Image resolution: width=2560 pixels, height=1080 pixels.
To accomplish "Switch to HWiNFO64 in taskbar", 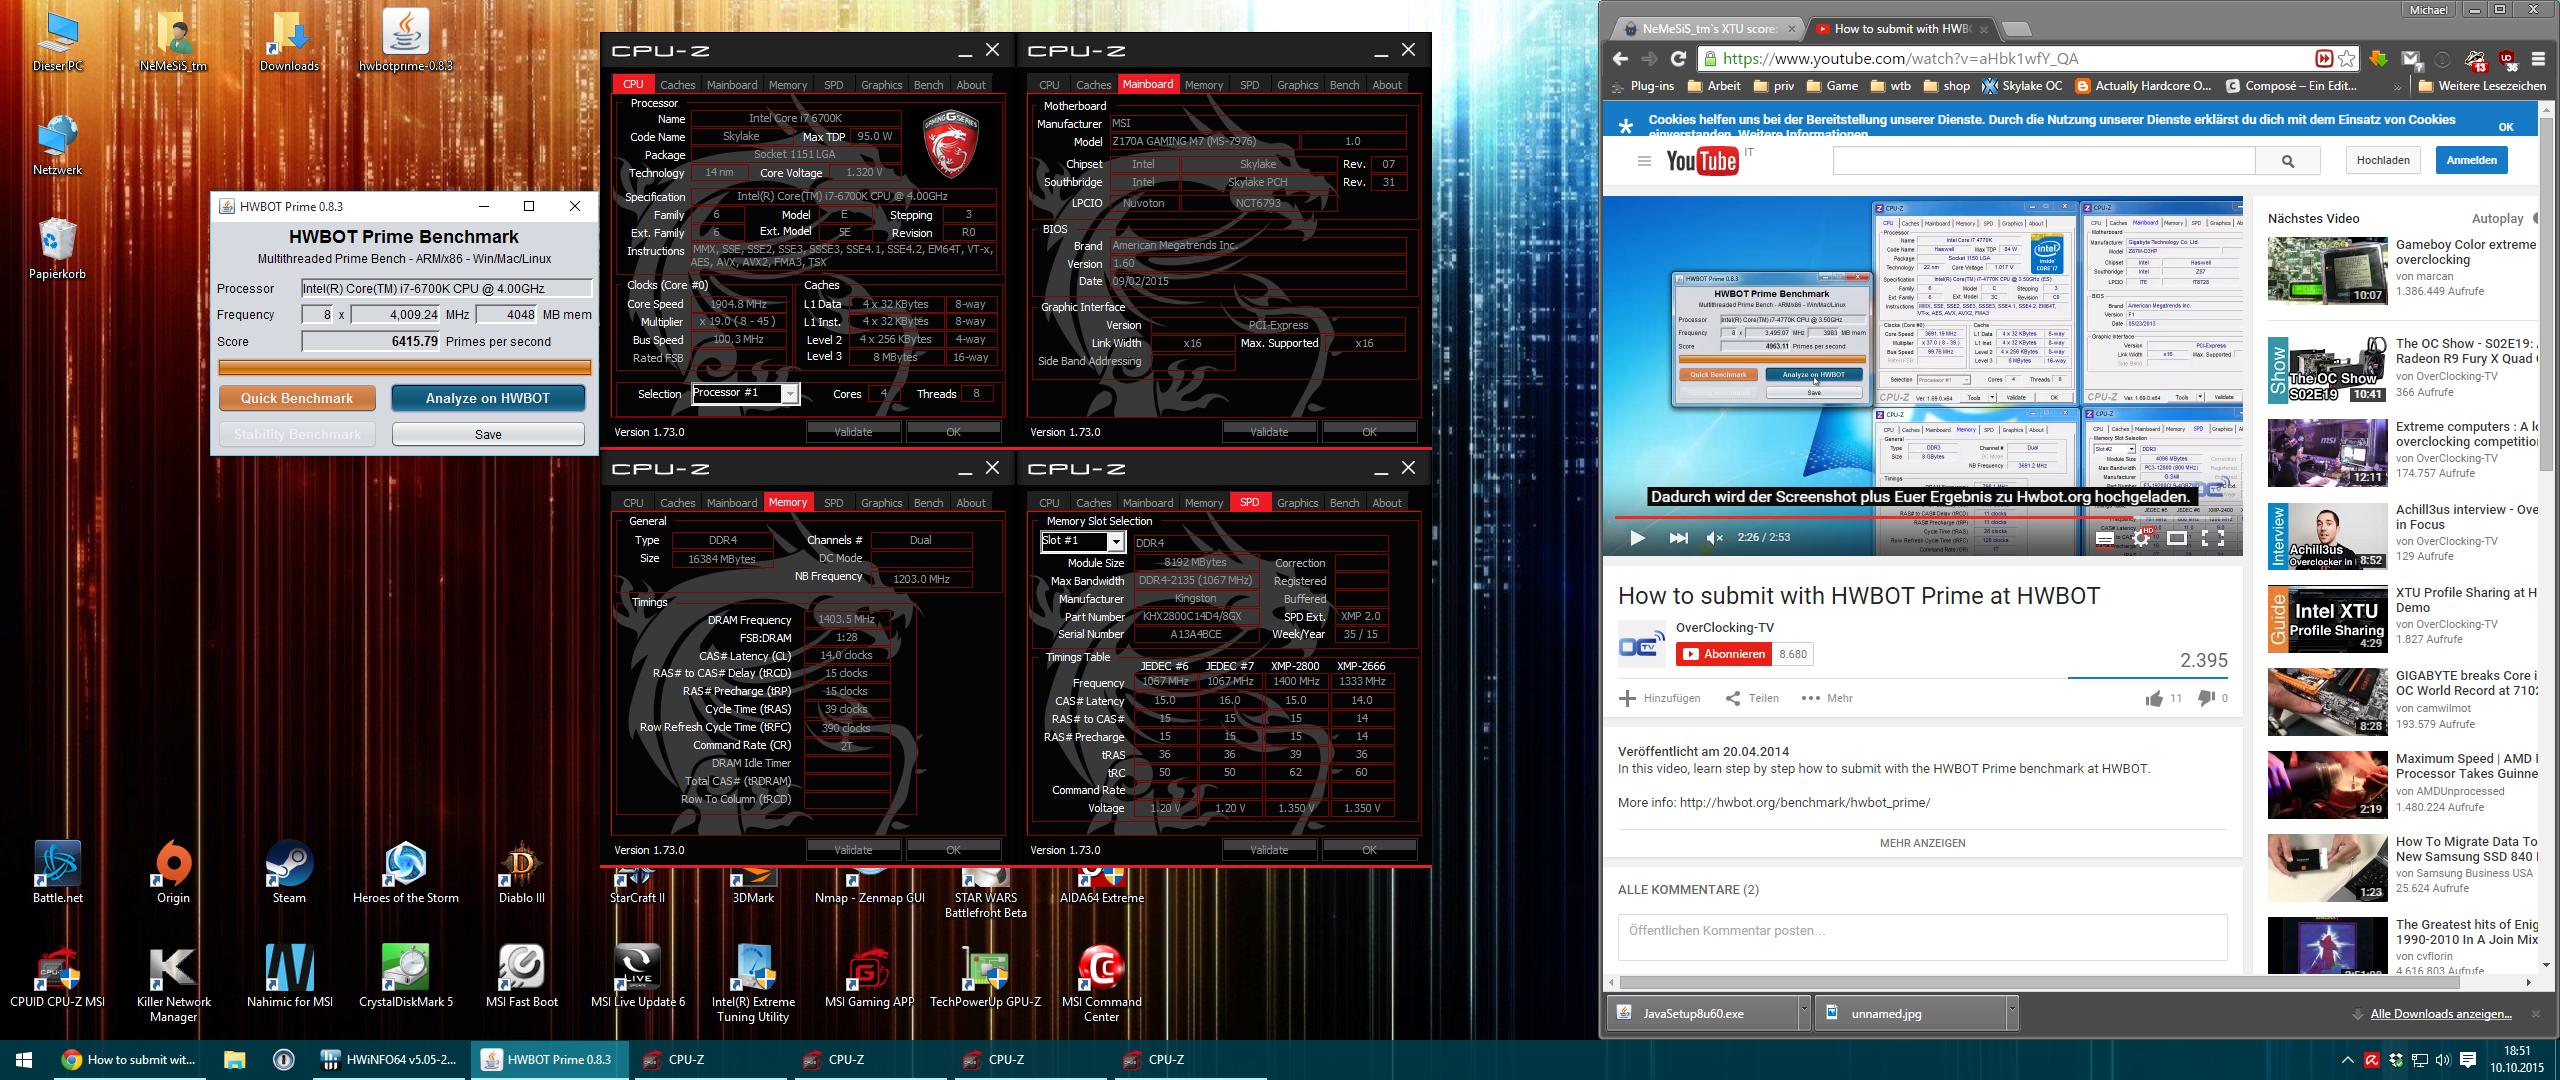I will (389, 1060).
